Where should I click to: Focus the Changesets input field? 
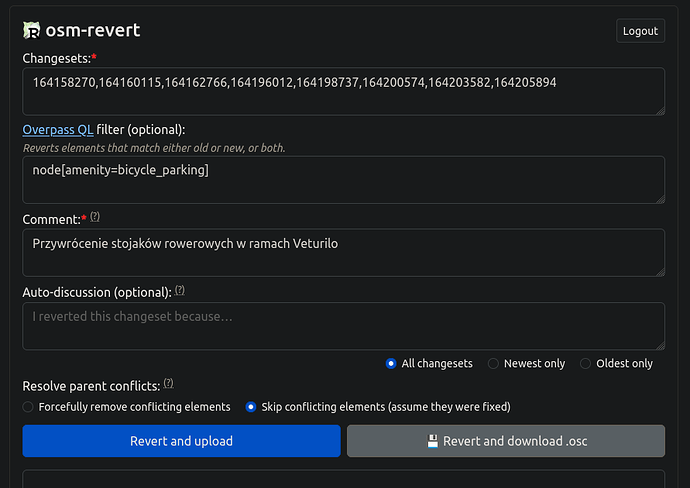tap(344, 92)
